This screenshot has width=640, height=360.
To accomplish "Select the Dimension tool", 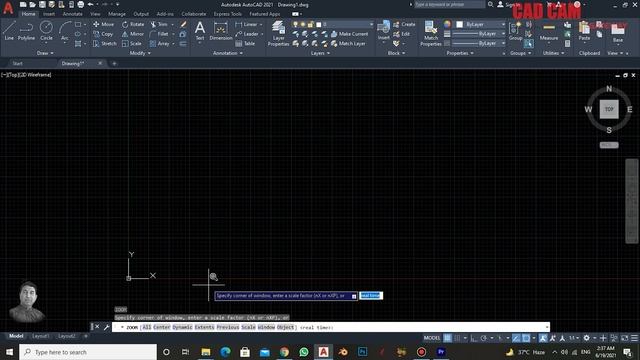I will coord(221,31).
